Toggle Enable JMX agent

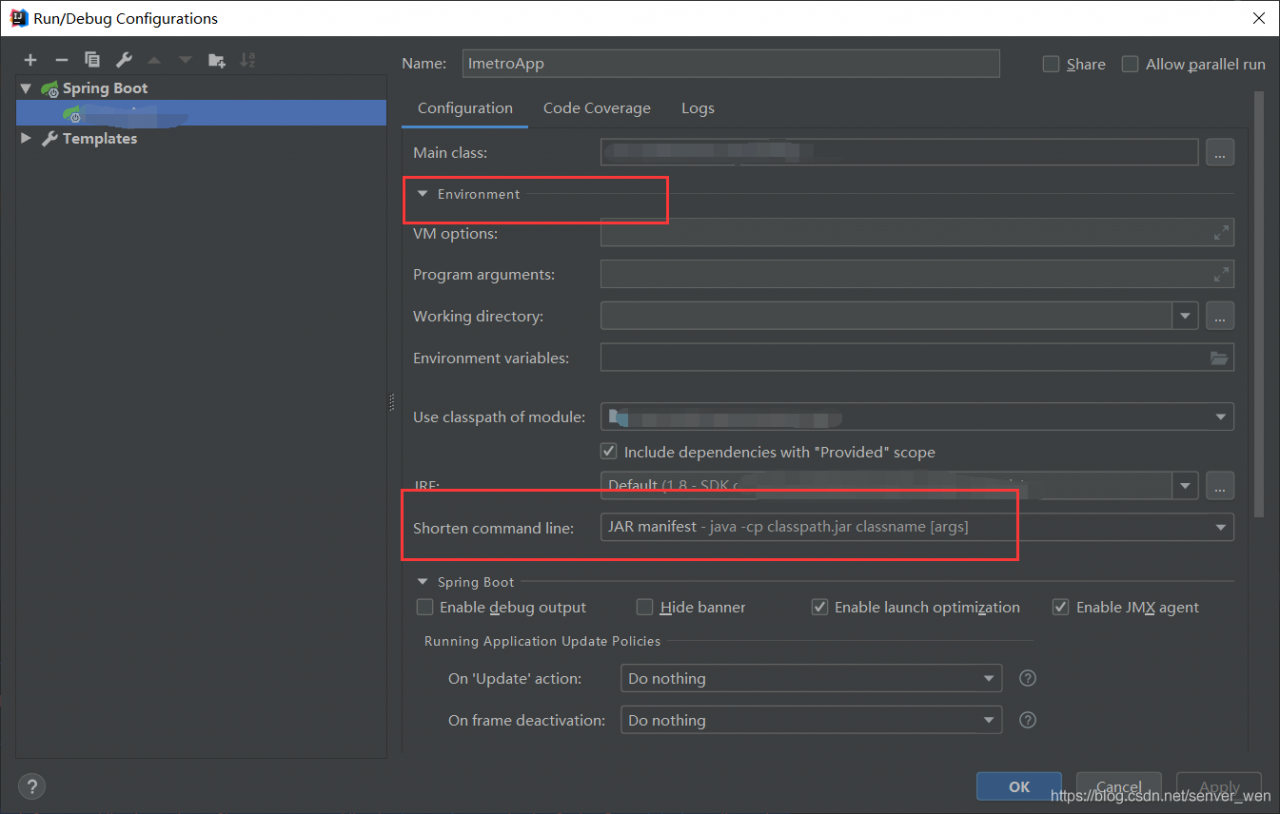click(1061, 607)
